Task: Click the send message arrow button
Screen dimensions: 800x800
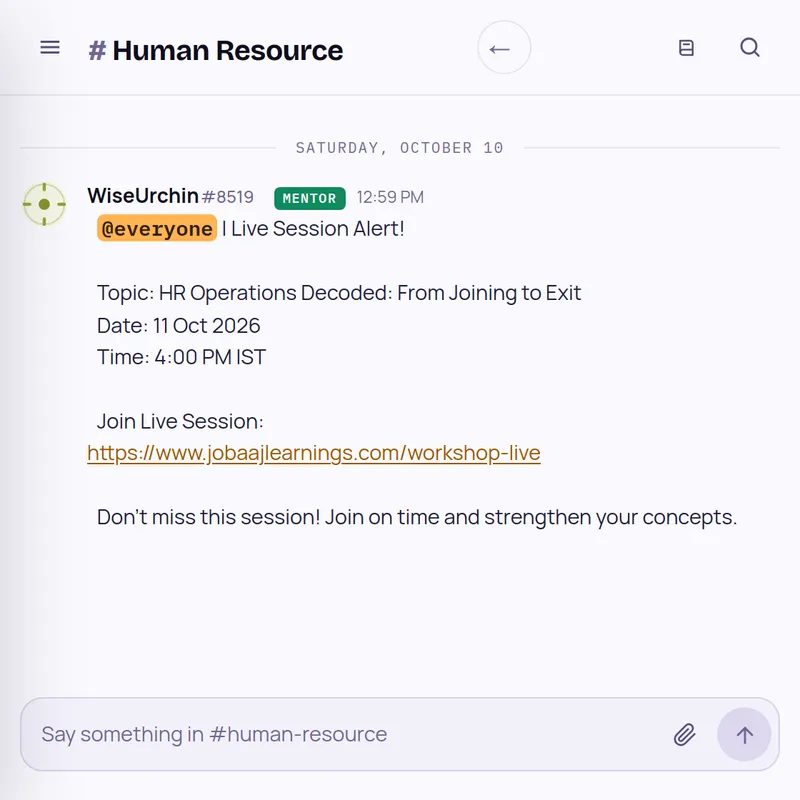Action: (x=744, y=735)
